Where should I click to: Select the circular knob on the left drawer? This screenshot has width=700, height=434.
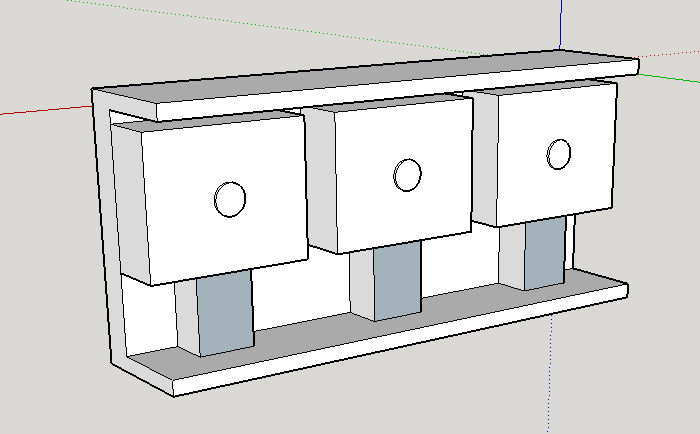pyautogui.click(x=230, y=200)
